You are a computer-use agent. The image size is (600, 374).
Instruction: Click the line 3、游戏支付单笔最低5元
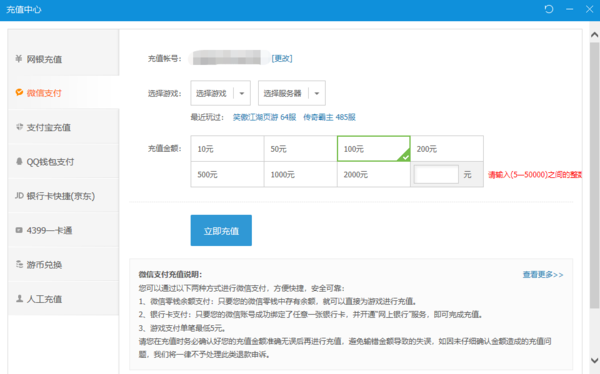[x=182, y=328]
